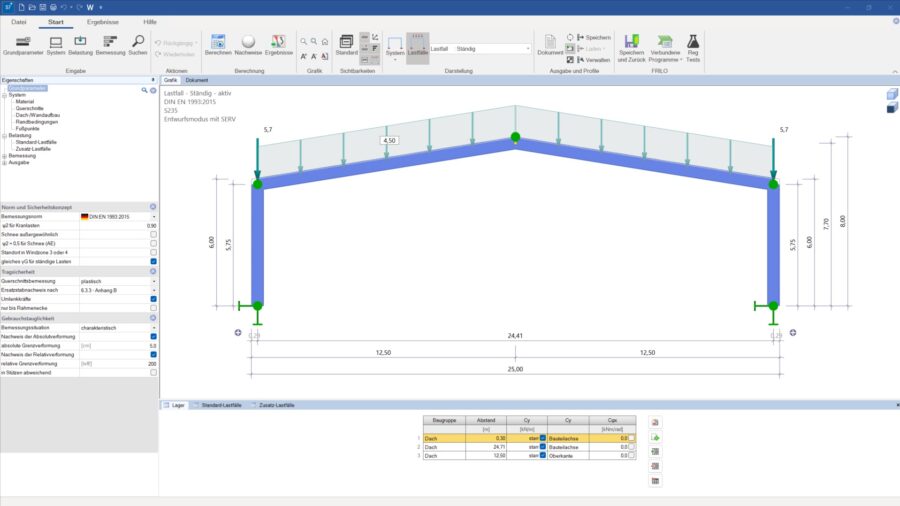The image size is (900, 506).
Task: Toggle Nachweis der Absolutverformung checkbox
Action: point(153,336)
